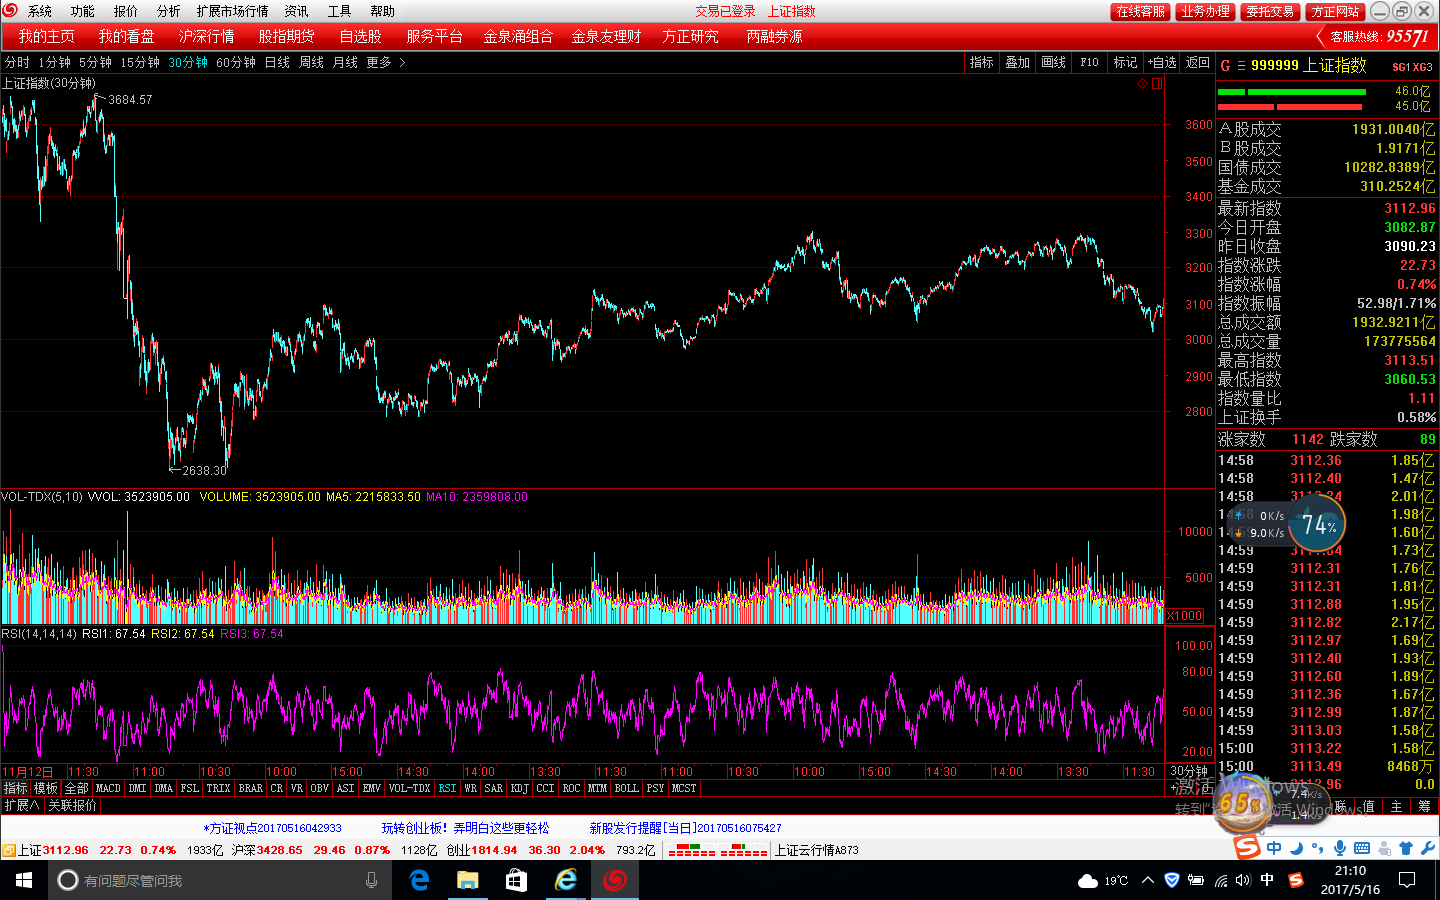The image size is (1440, 900).
Task: Toggle Sogou punctuation mode icon
Action: [1318, 849]
